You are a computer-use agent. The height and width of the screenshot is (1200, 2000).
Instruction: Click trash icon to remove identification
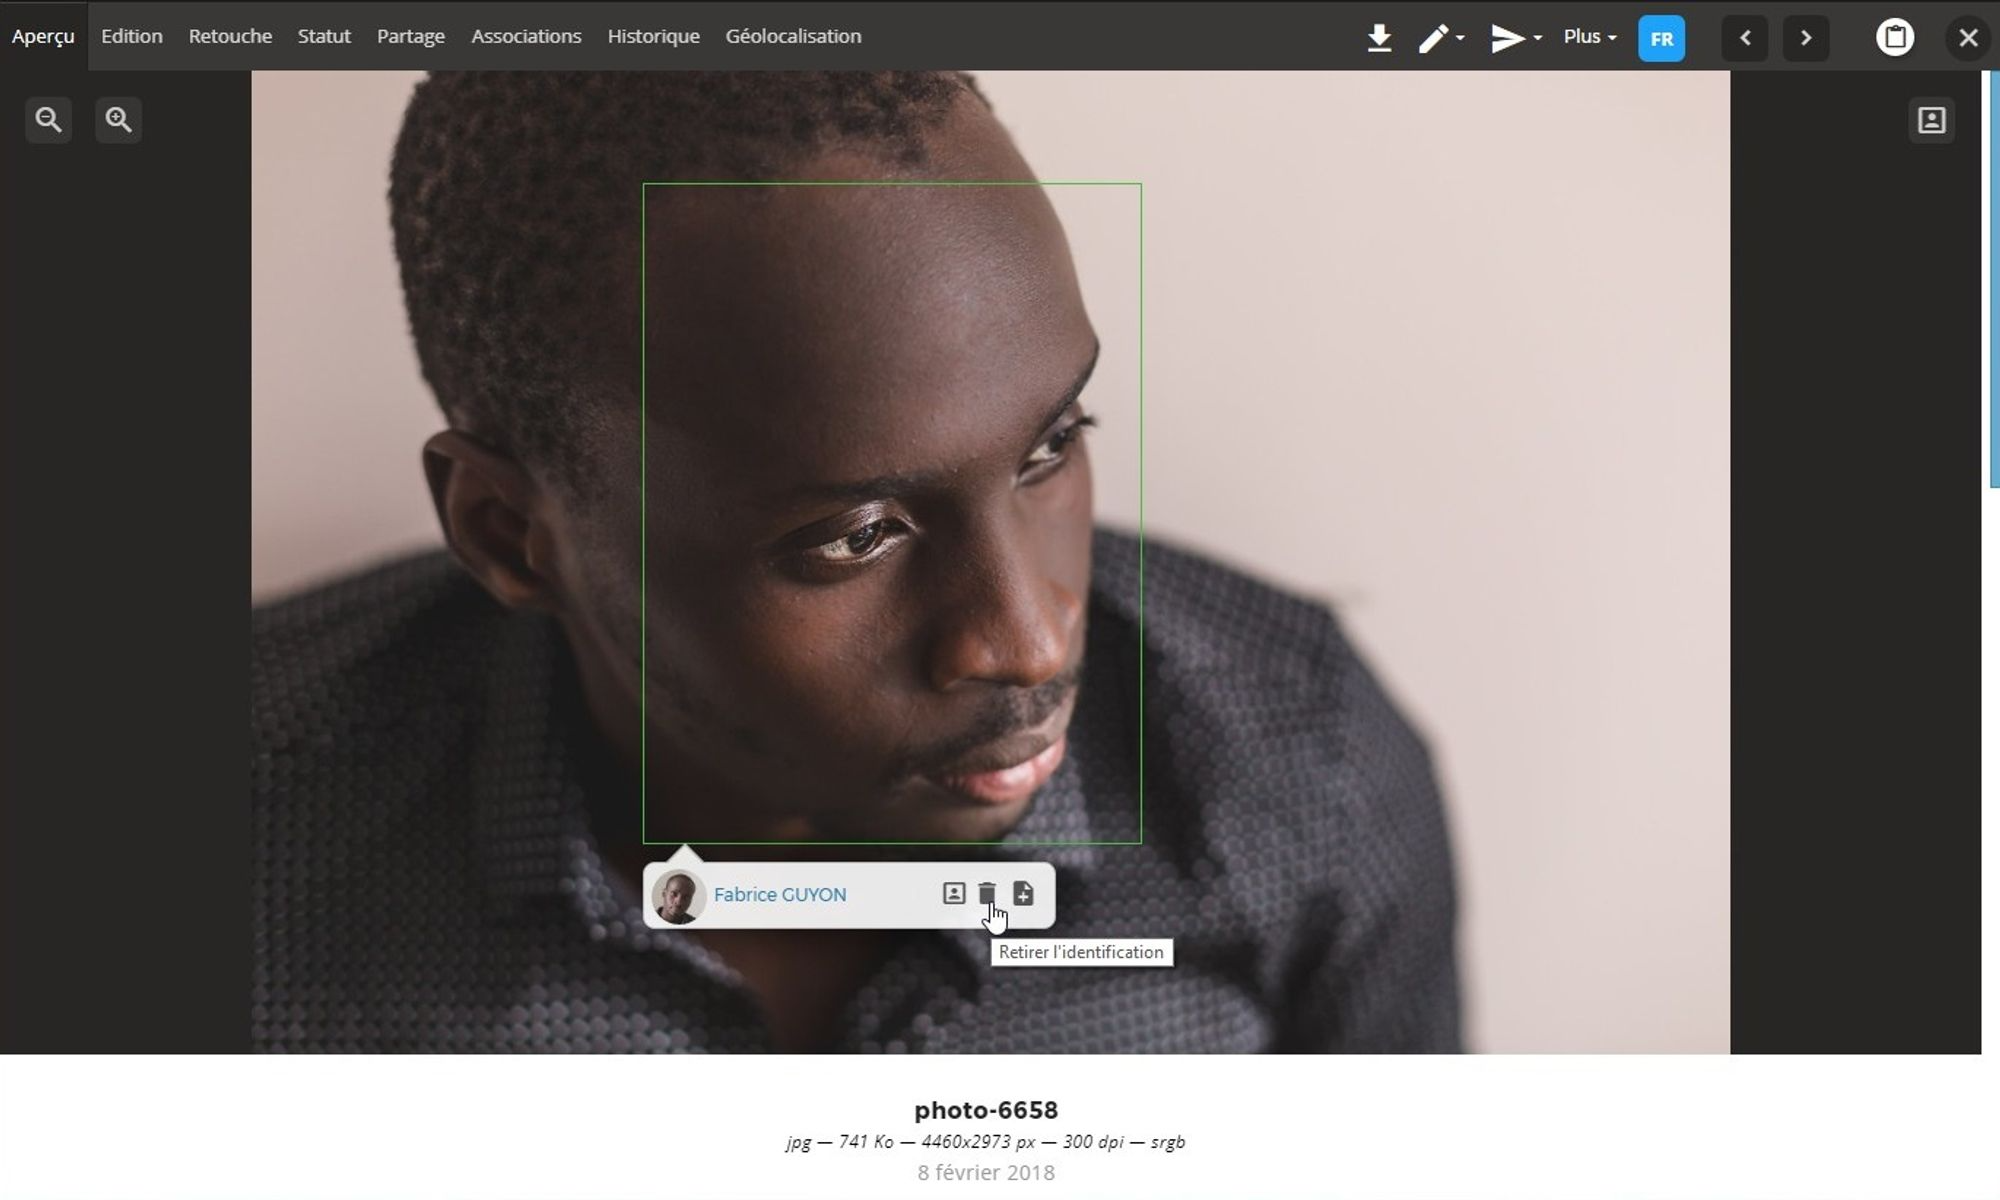click(987, 893)
